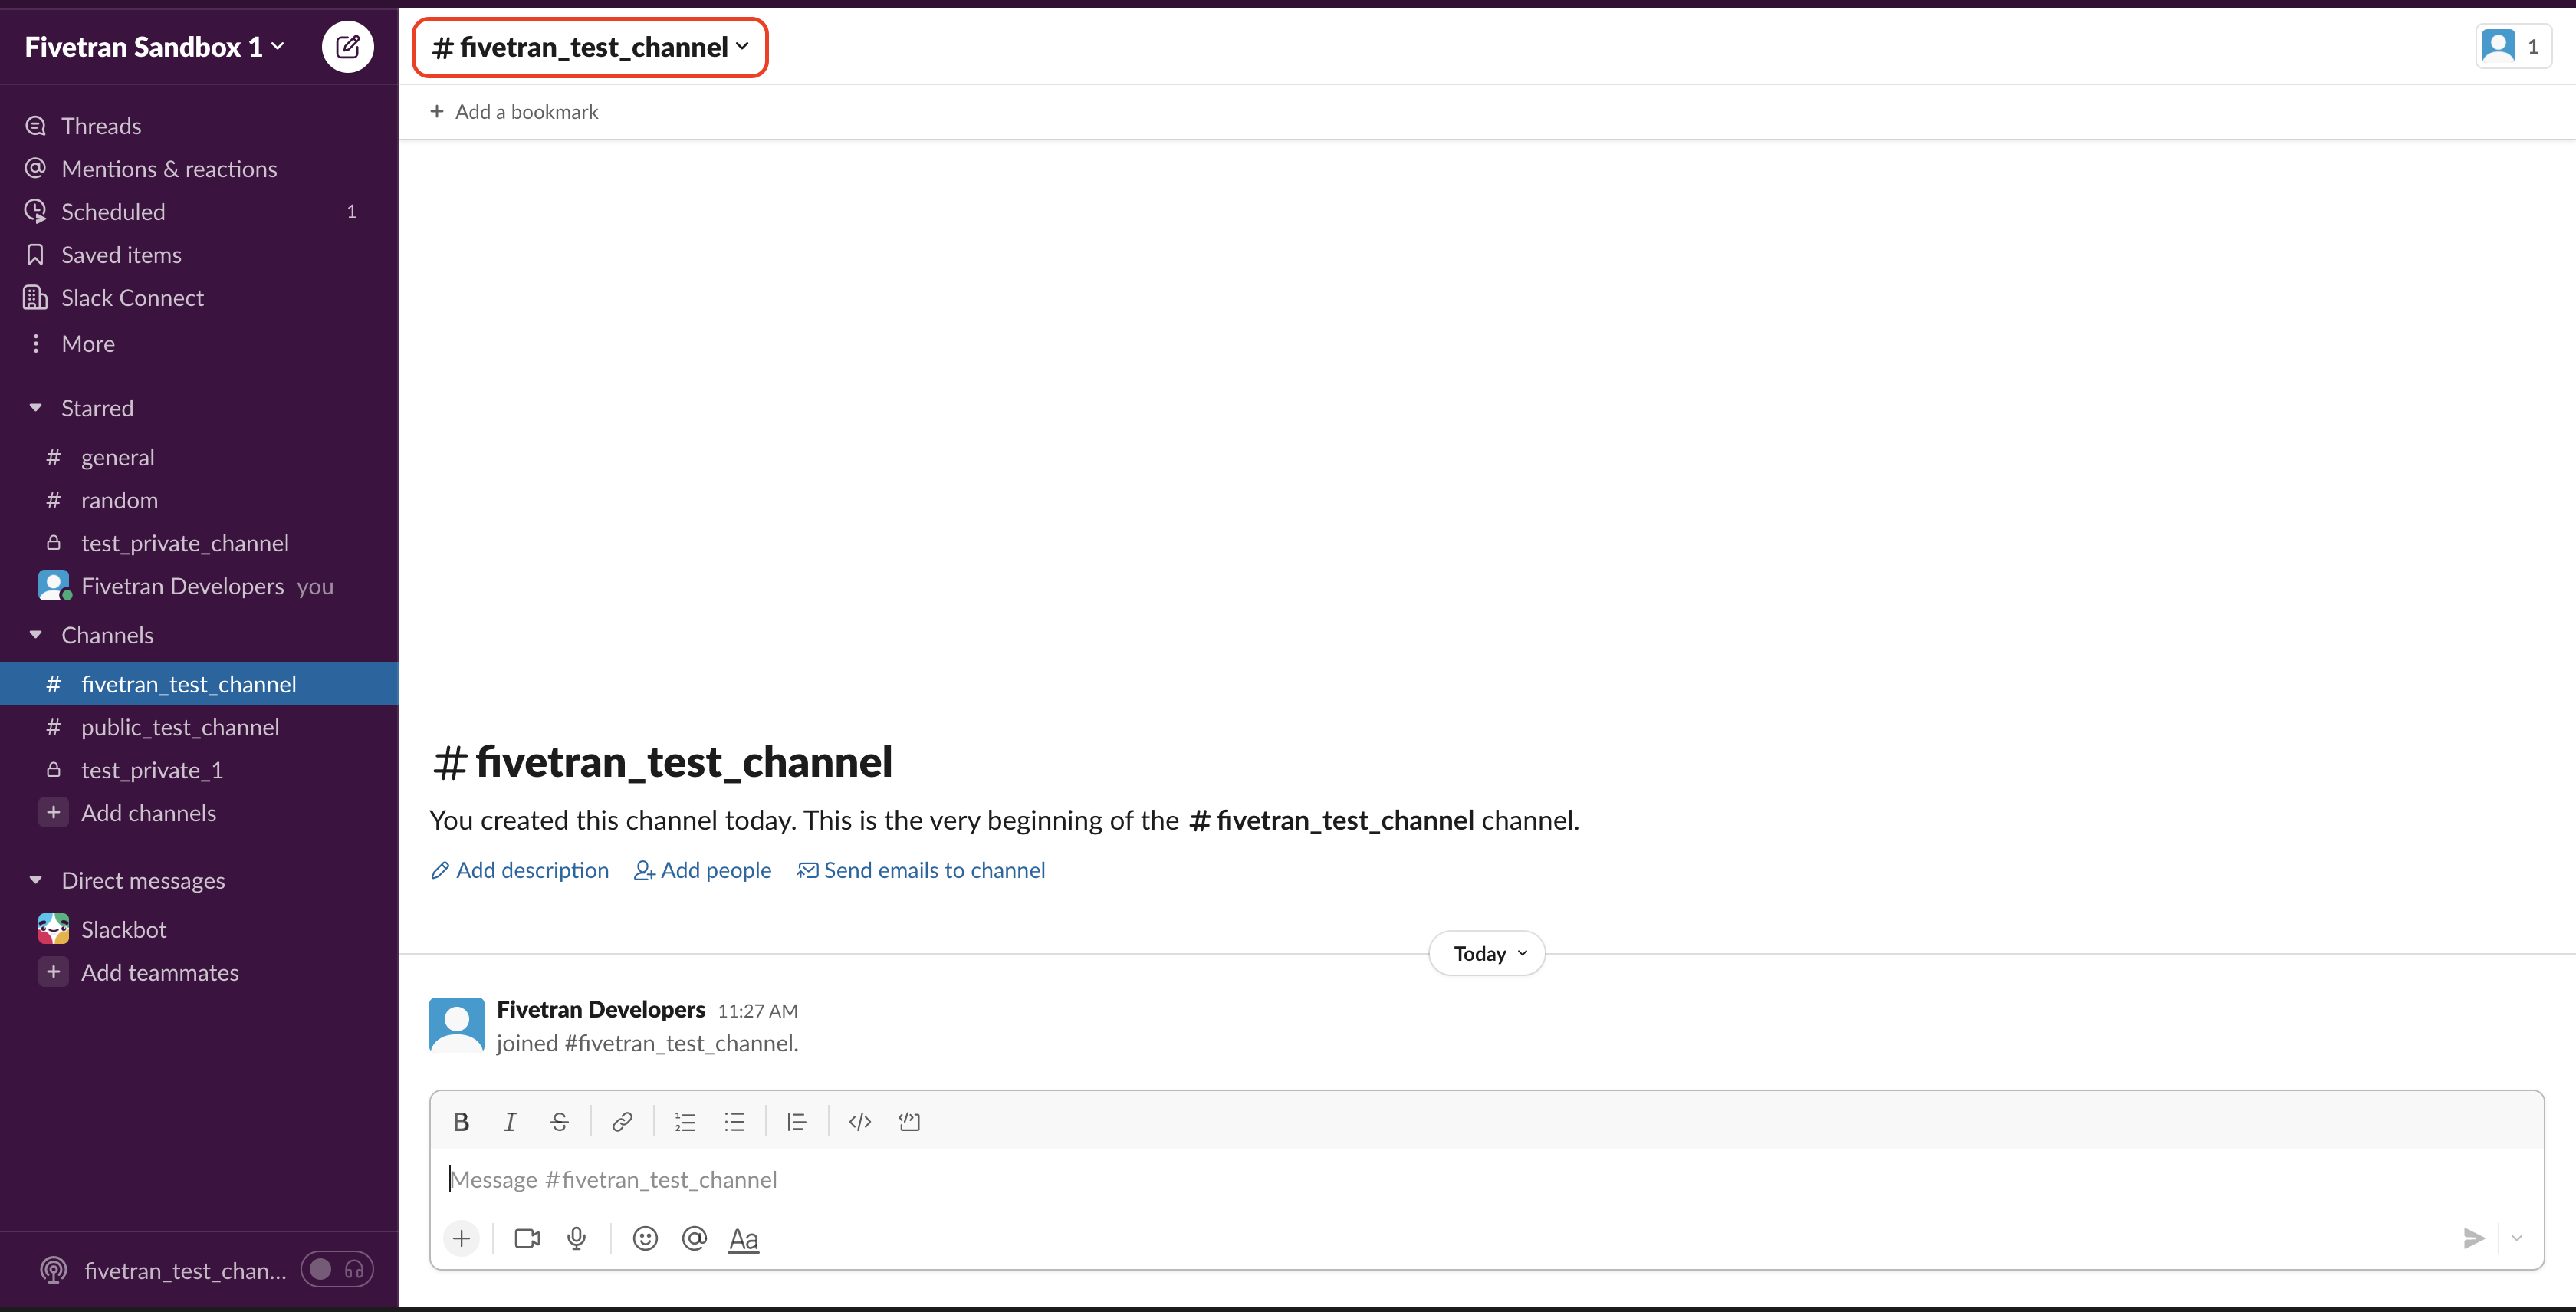Viewport: 2576px width, 1312px height.
Task: Click the send message arrow
Action: (2474, 1239)
